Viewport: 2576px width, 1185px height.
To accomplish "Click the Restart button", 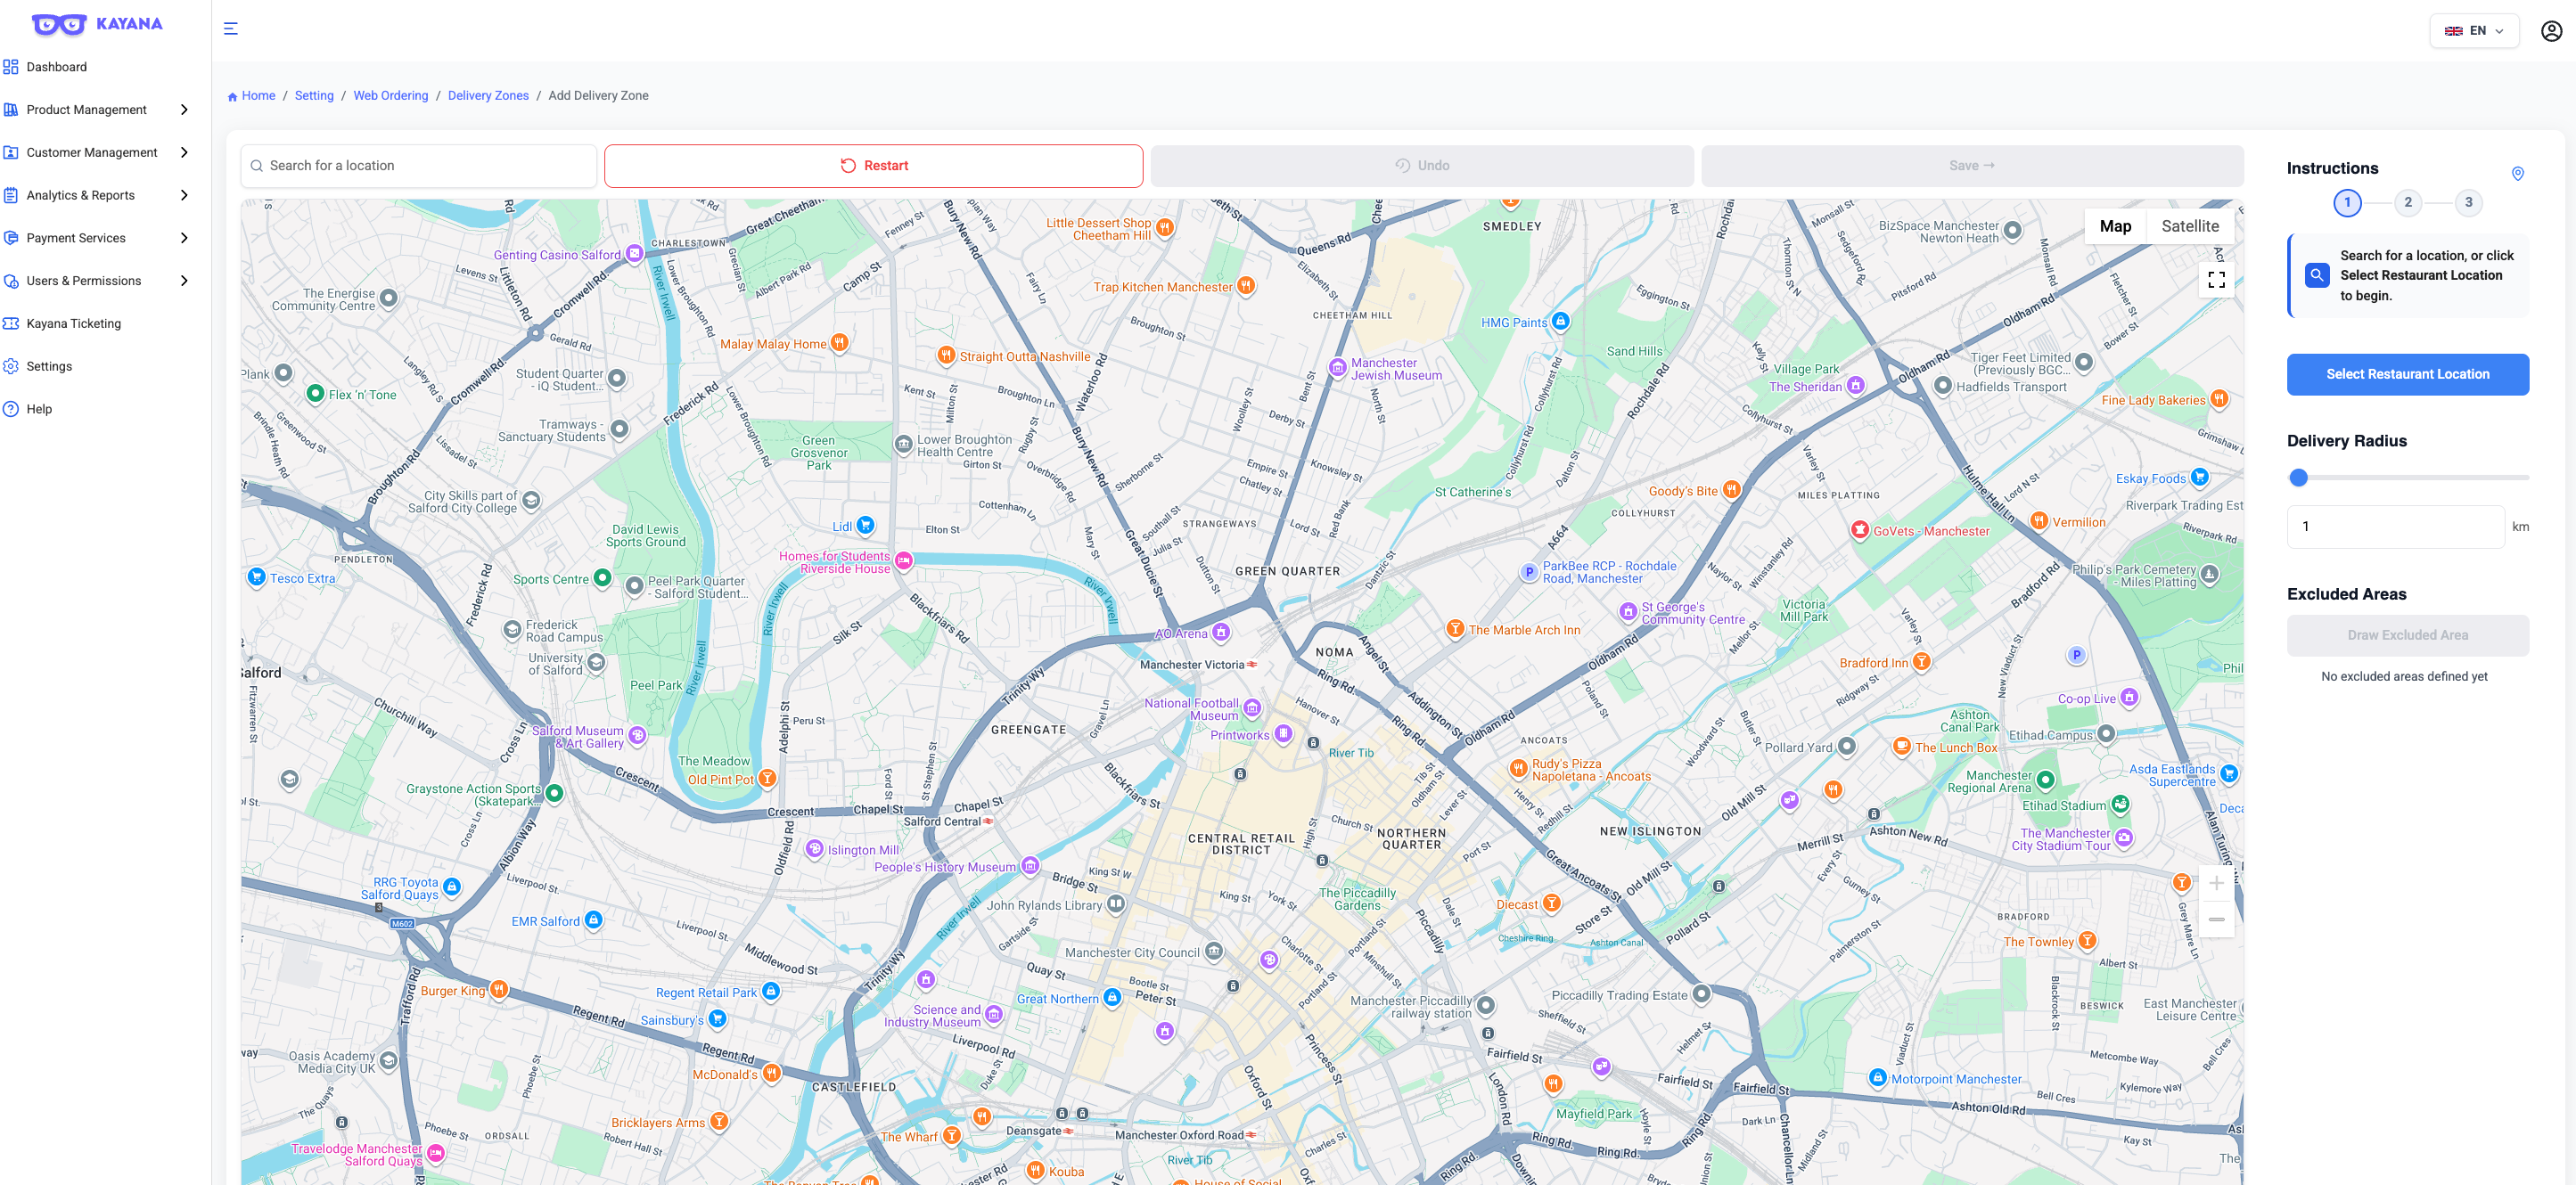I will pos(873,166).
